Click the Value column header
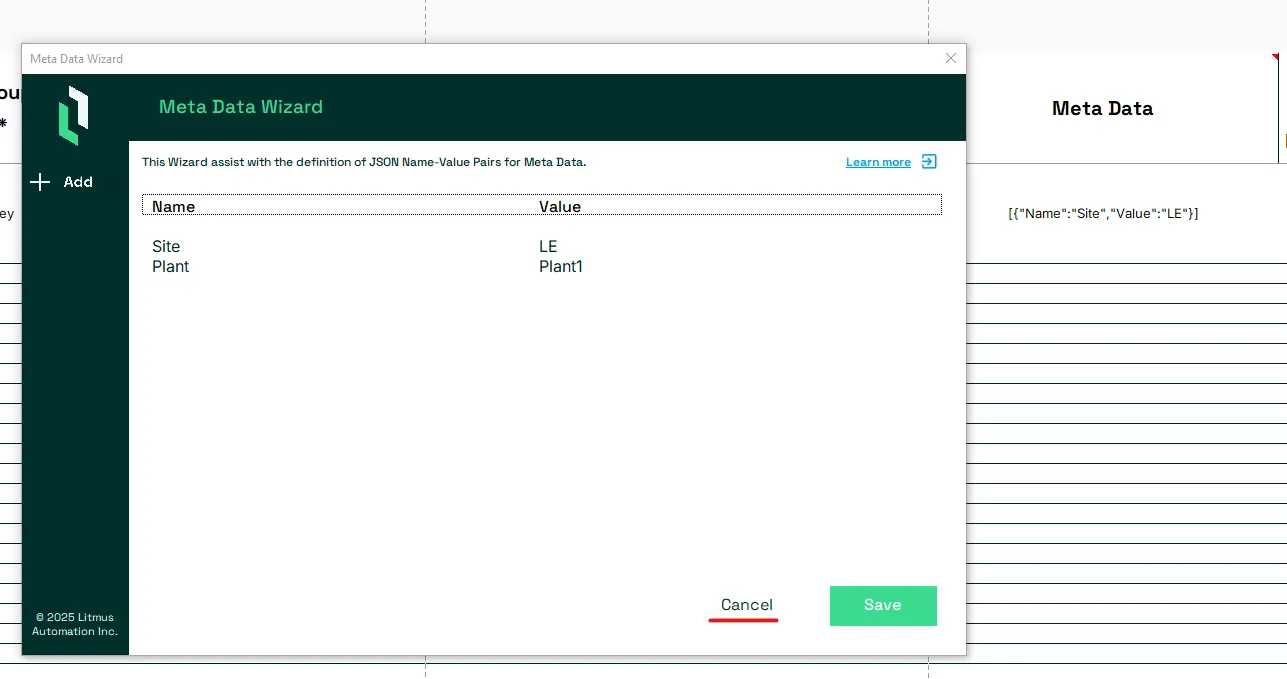The height and width of the screenshot is (679, 1287). tap(560, 207)
